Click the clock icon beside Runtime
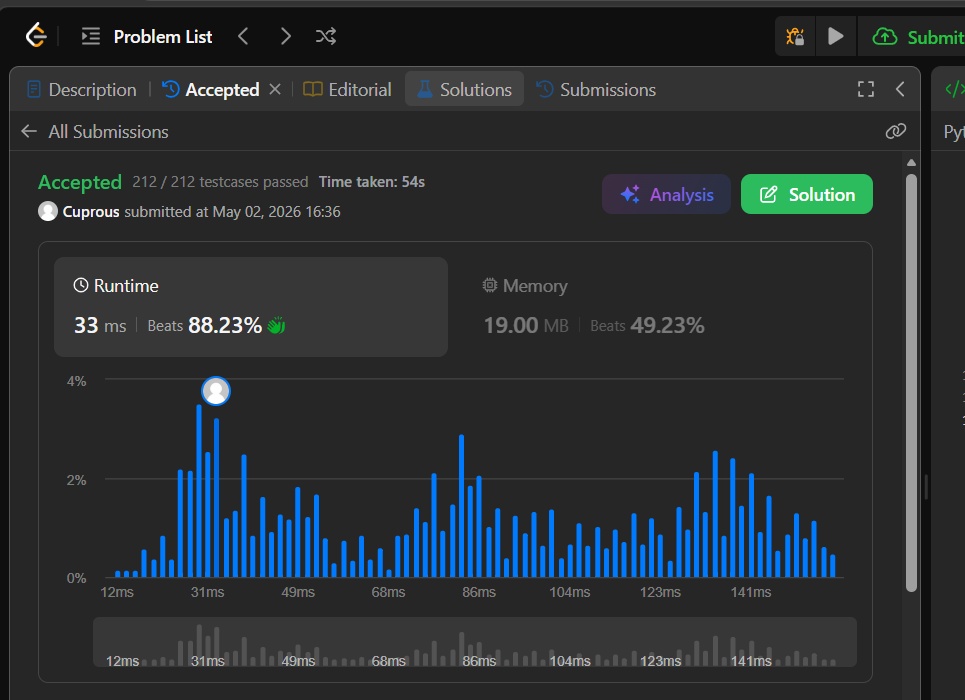Viewport: 965px width, 700px height. tap(81, 285)
